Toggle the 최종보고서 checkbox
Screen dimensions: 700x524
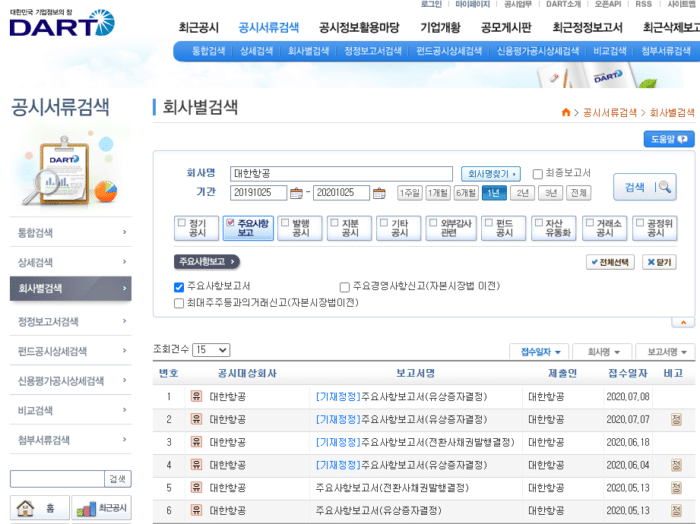click(x=538, y=174)
